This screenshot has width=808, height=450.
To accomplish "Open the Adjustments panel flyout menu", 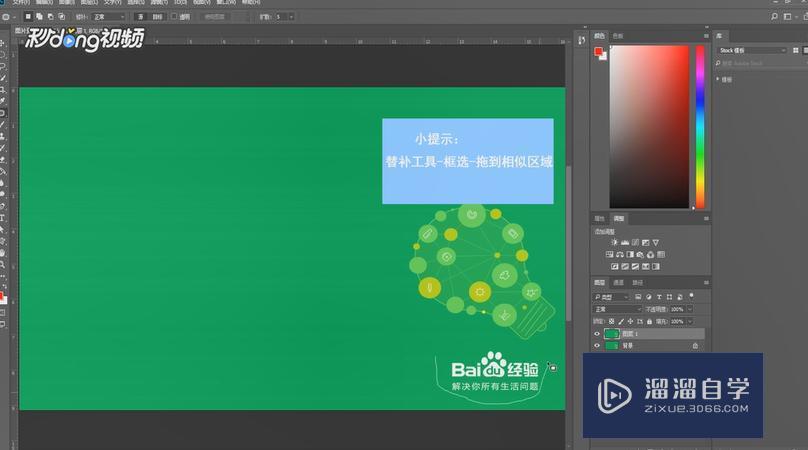I will click(x=706, y=219).
